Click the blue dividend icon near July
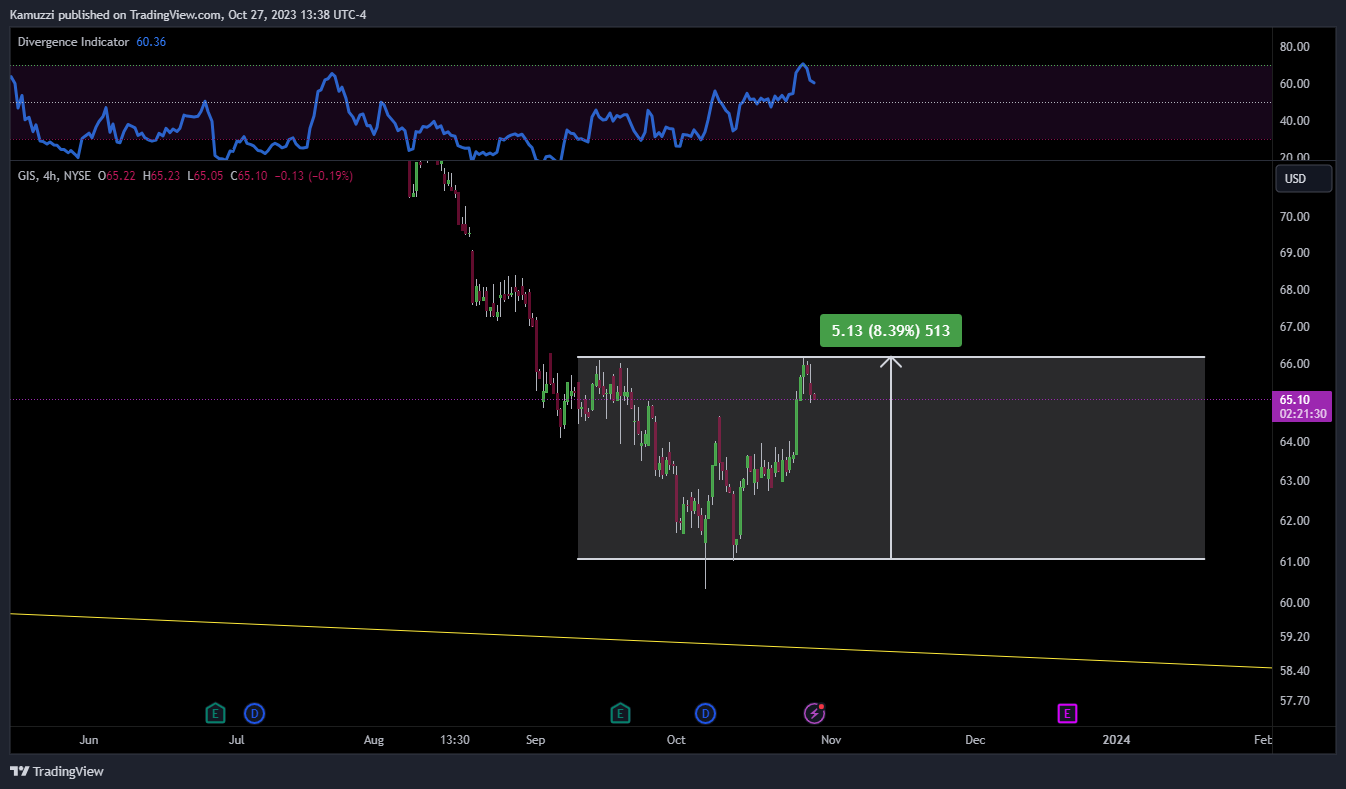1346x789 pixels. click(255, 713)
